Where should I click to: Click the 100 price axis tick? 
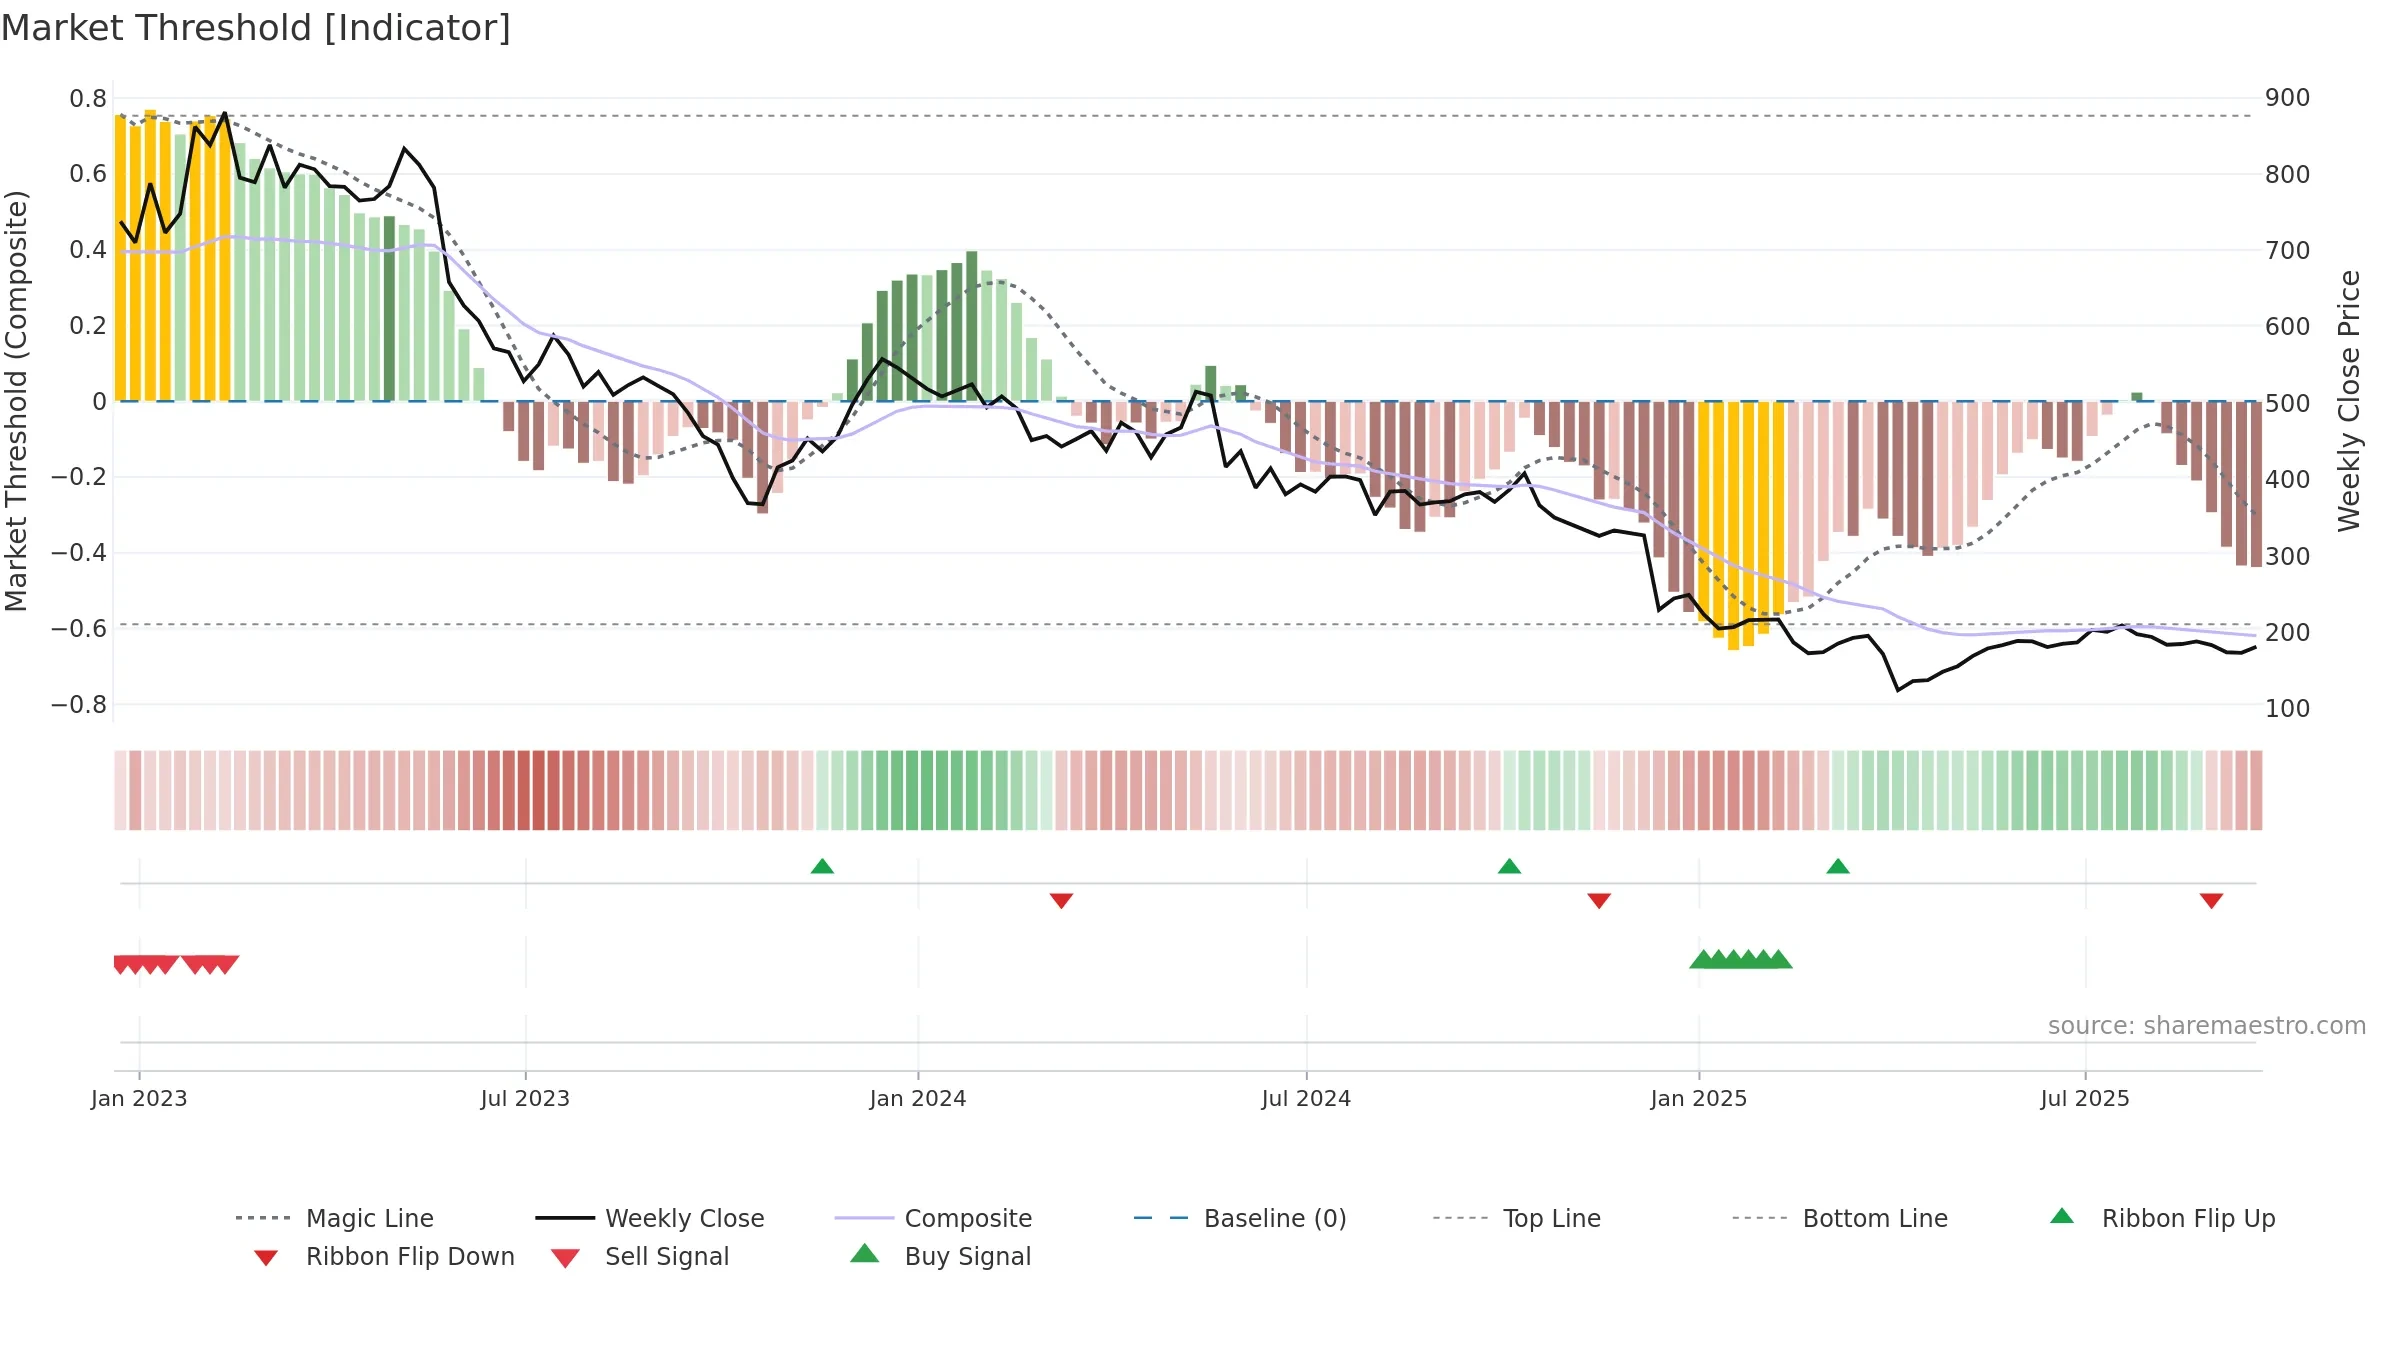(x=2288, y=708)
